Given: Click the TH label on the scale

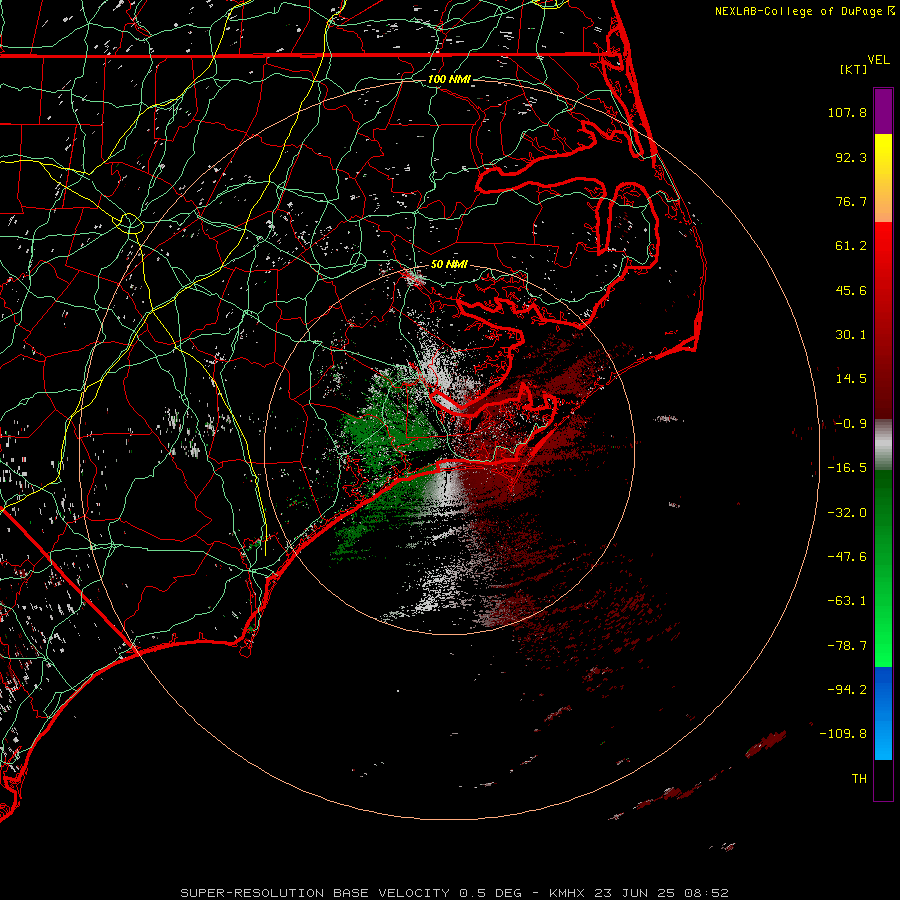Looking at the screenshot, I should pyautogui.click(x=859, y=778).
